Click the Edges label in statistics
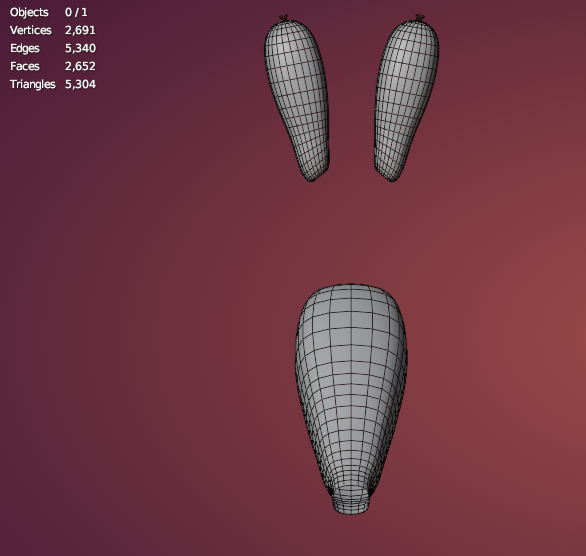The width and height of the screenshot is (586, 556). coord(25,48)
